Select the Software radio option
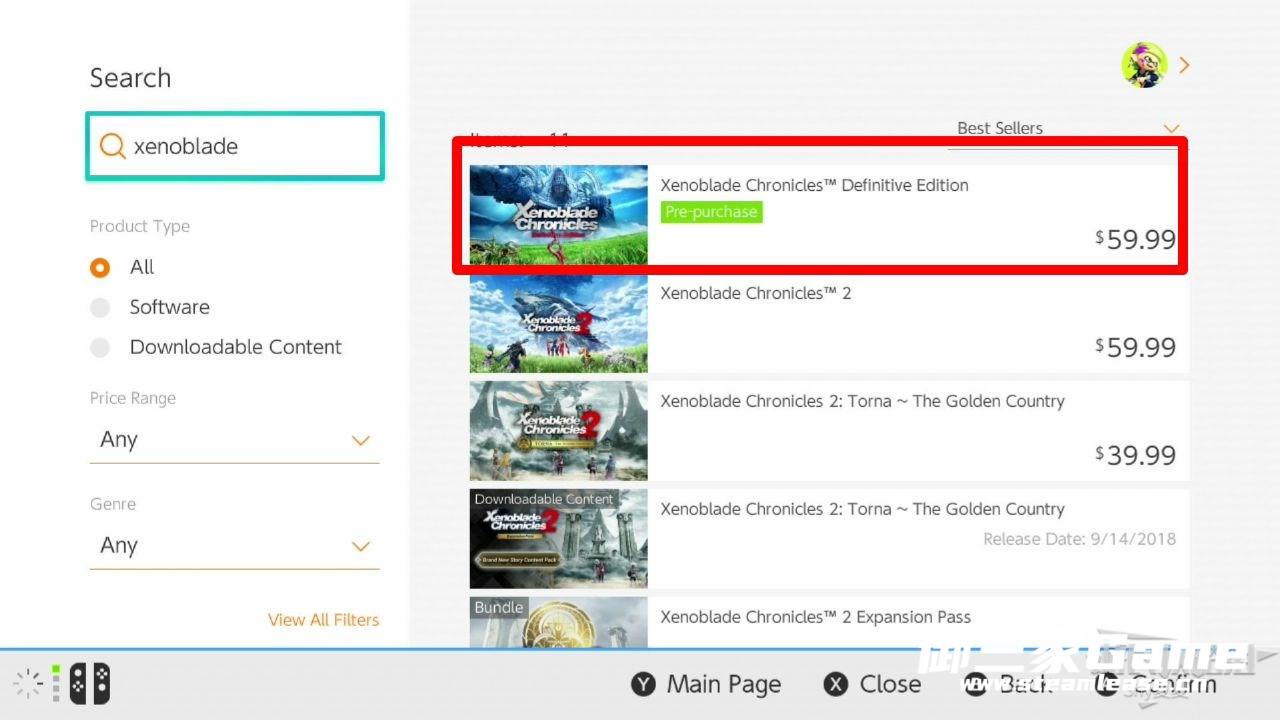Screen dimensions: 1280x720 (100, 308)
